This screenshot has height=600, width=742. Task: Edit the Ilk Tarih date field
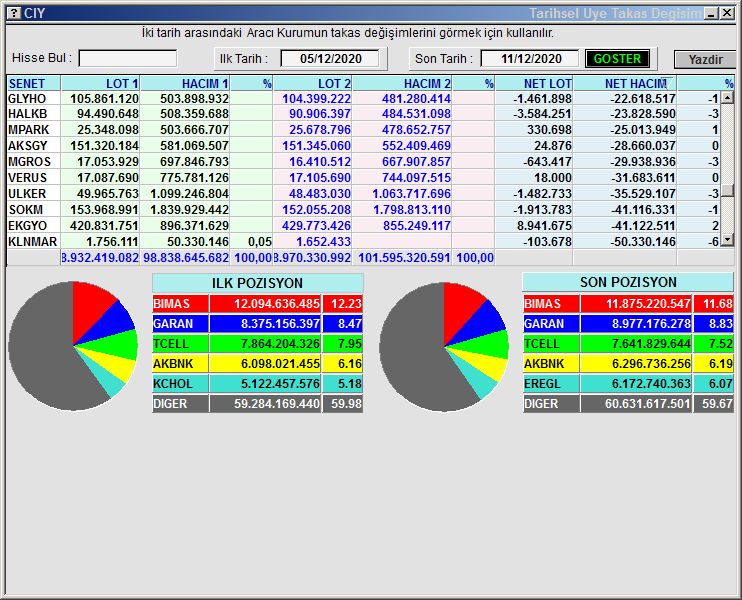tap(330, 59)
